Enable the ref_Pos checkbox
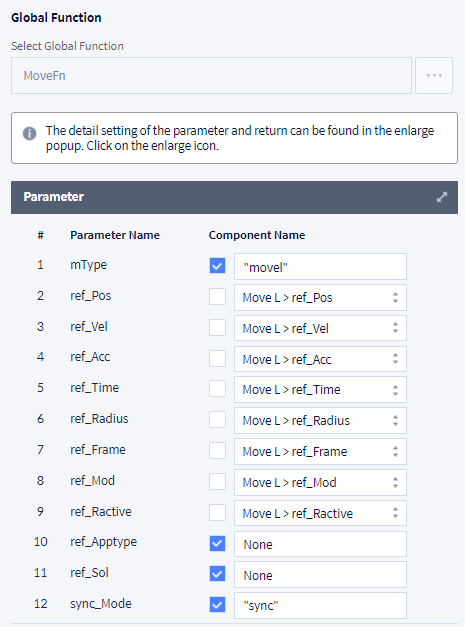The height and width of the screenshot is (627, 465). coord(218,297)
